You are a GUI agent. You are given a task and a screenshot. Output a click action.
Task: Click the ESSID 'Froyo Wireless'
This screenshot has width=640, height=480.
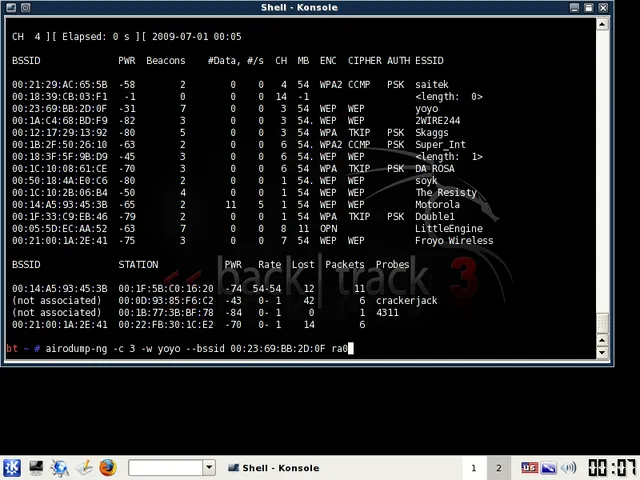point(454,240)
